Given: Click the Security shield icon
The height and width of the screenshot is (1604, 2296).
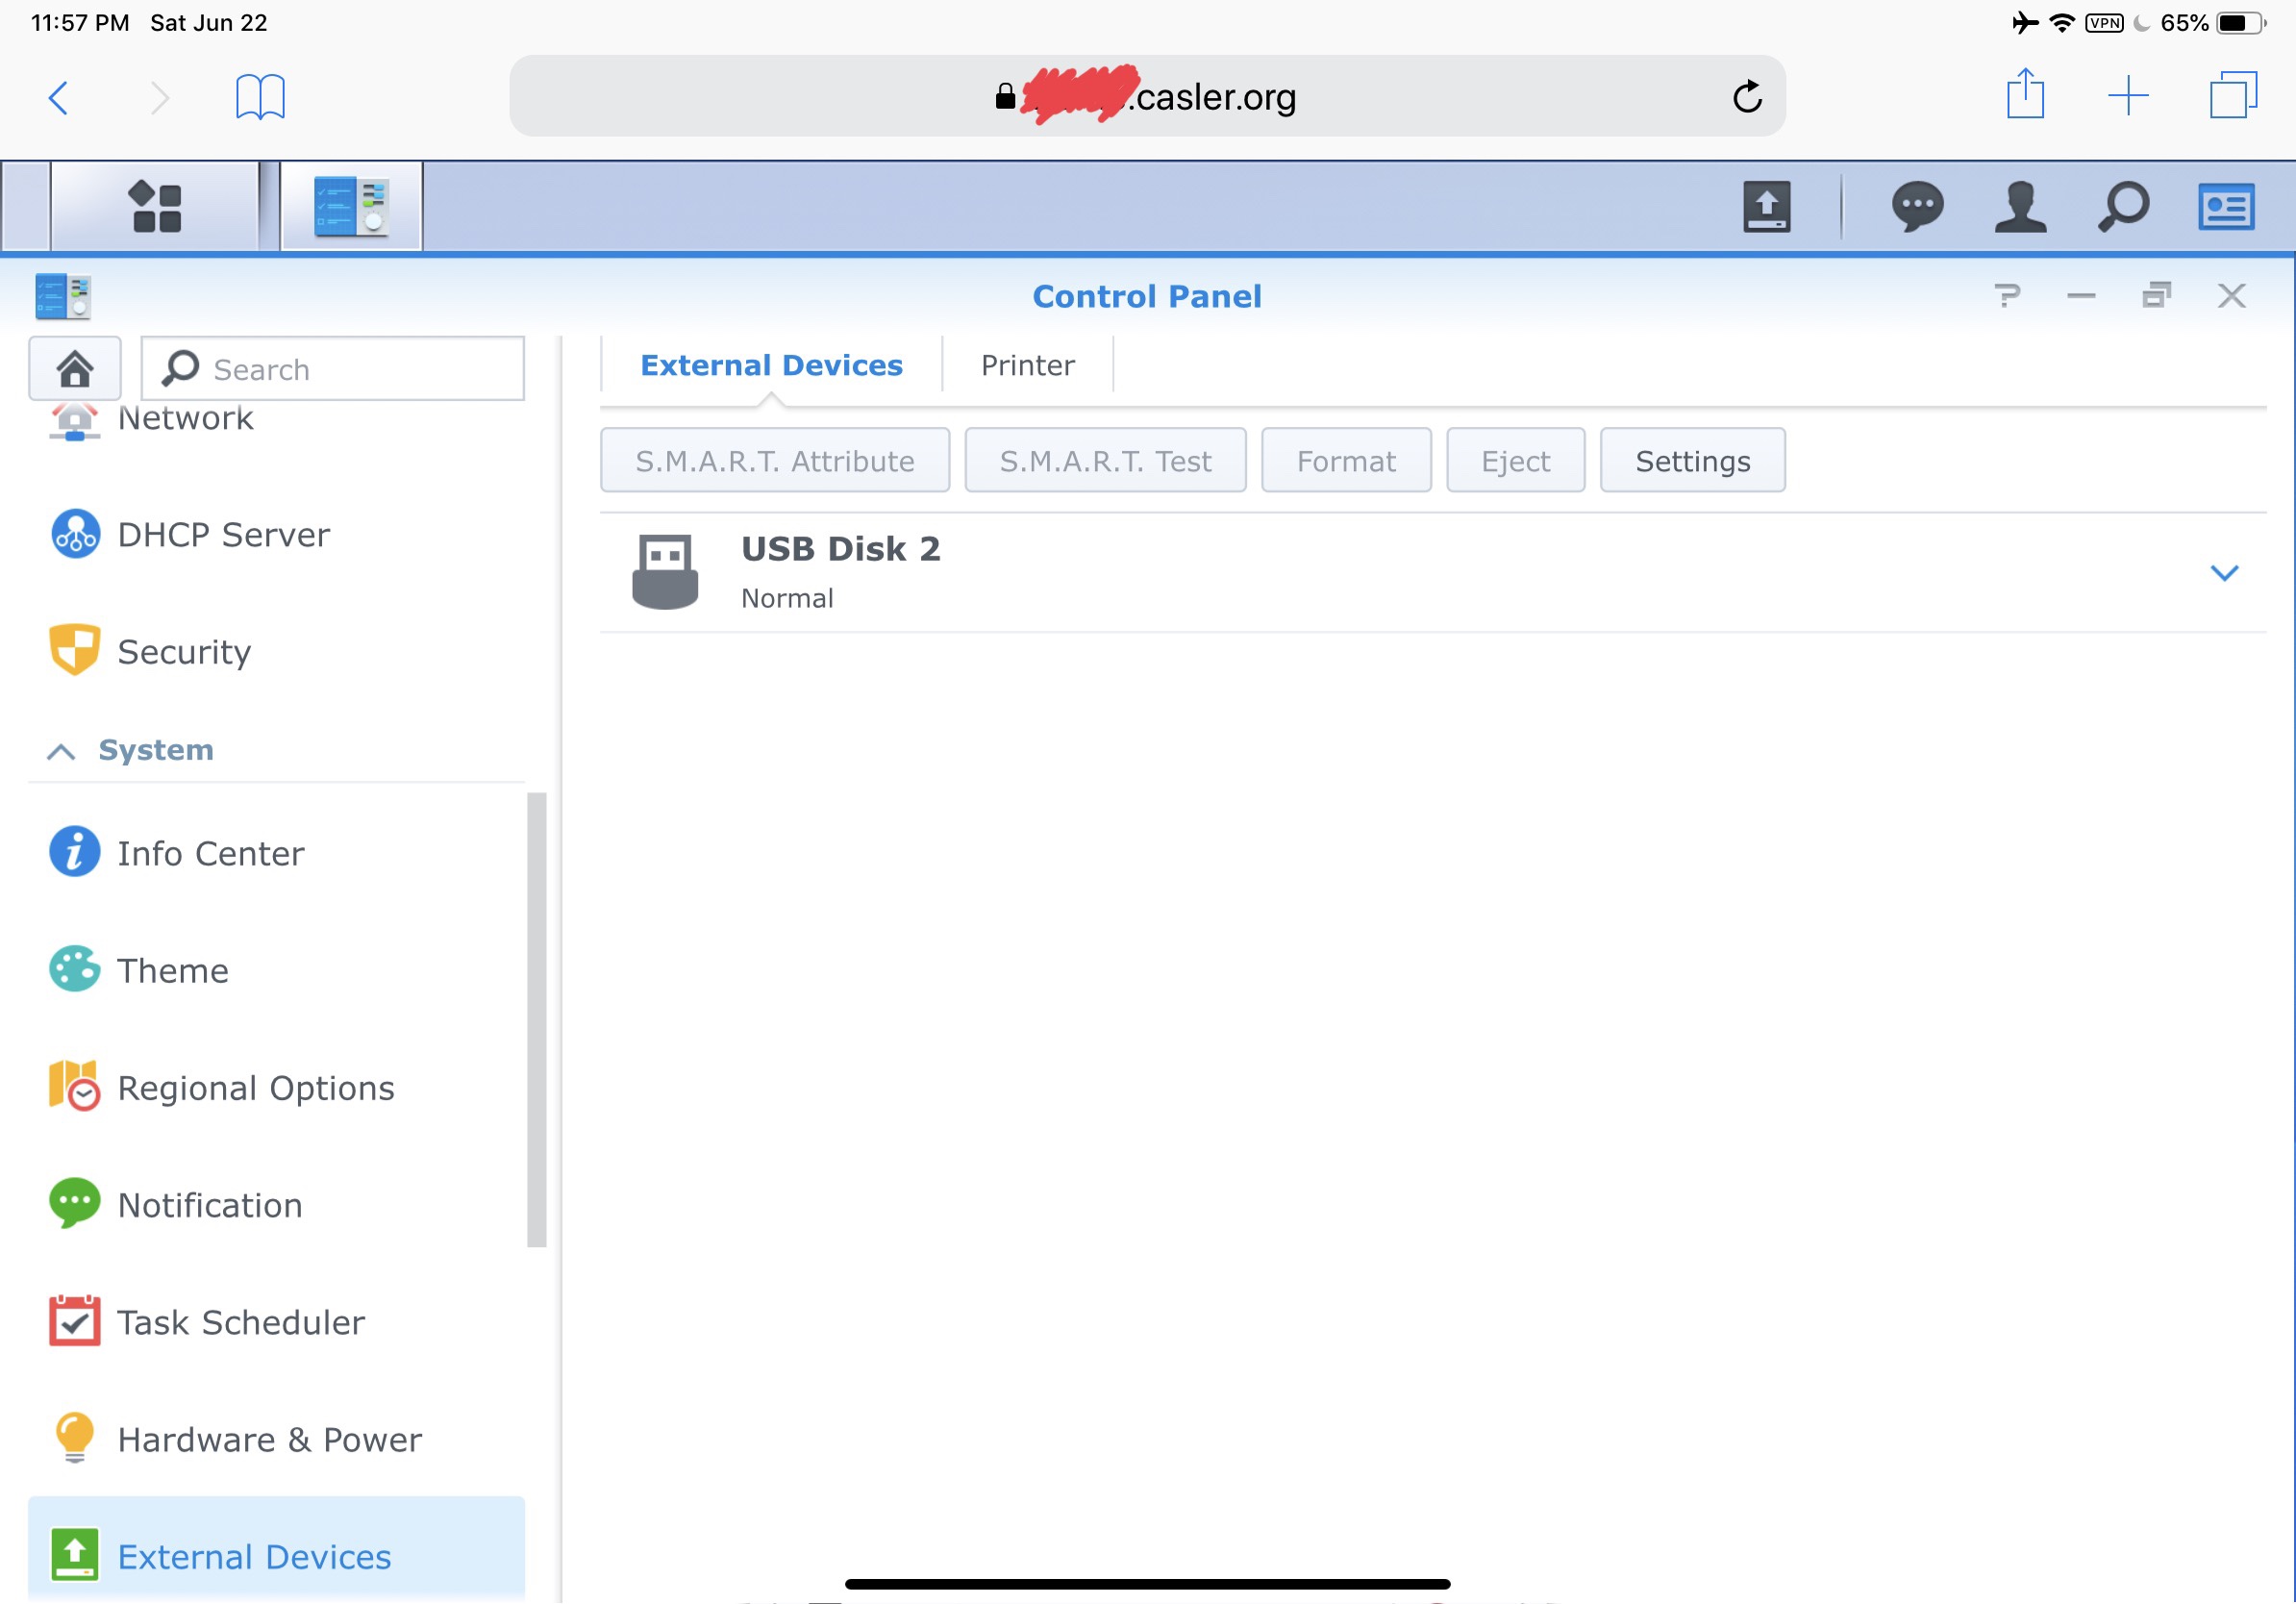Looking at the screenshot, I should 75,650.
